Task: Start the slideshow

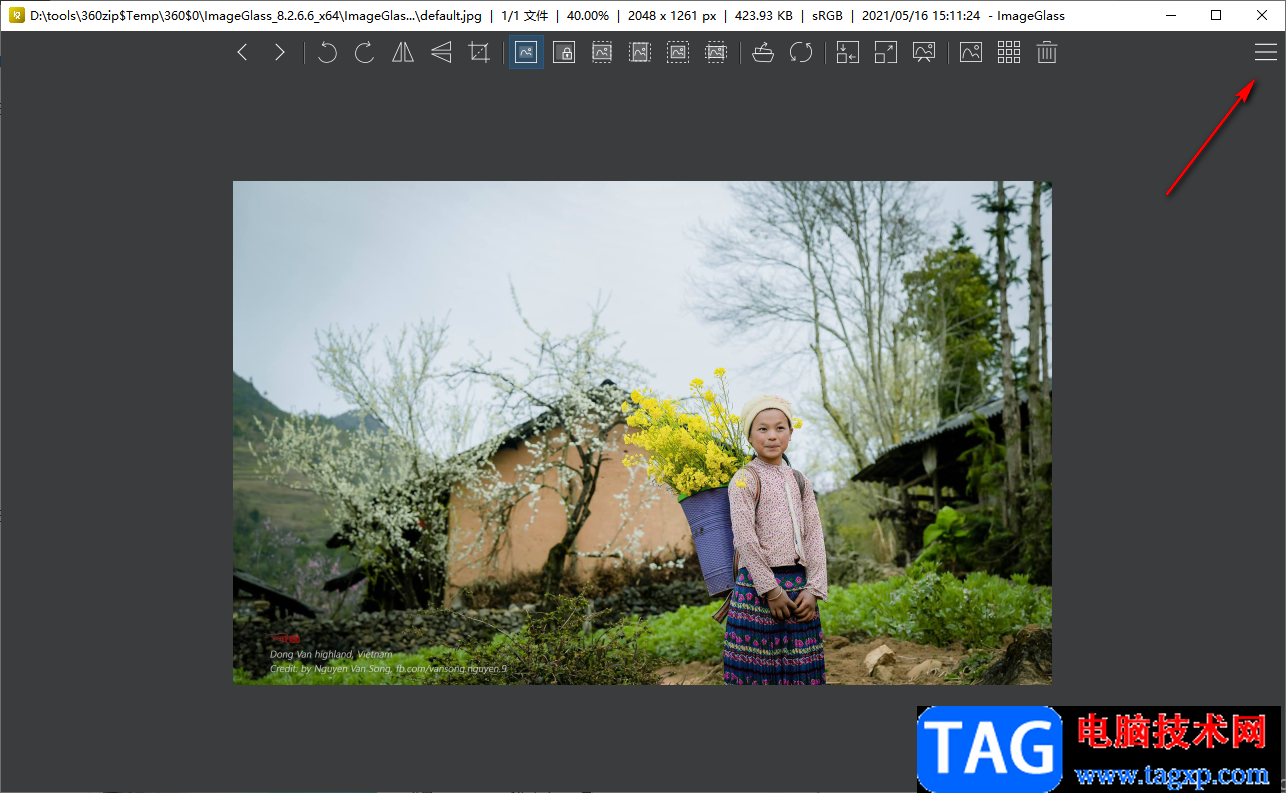Action: point(924,53)
